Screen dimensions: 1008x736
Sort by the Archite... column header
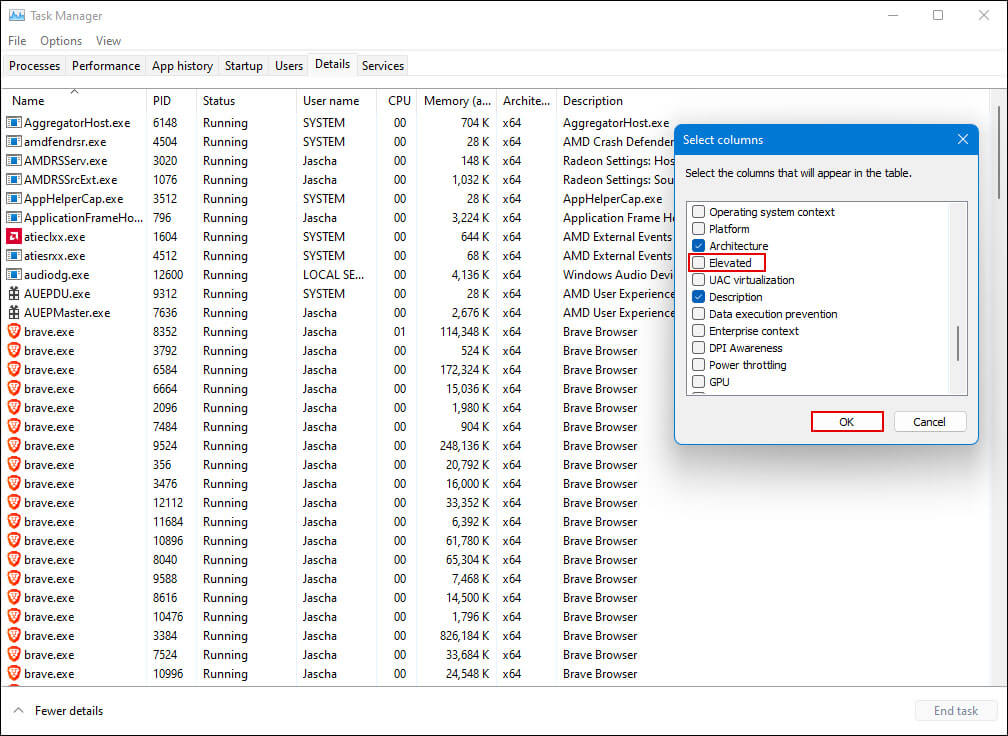click(x=526, y=101)
